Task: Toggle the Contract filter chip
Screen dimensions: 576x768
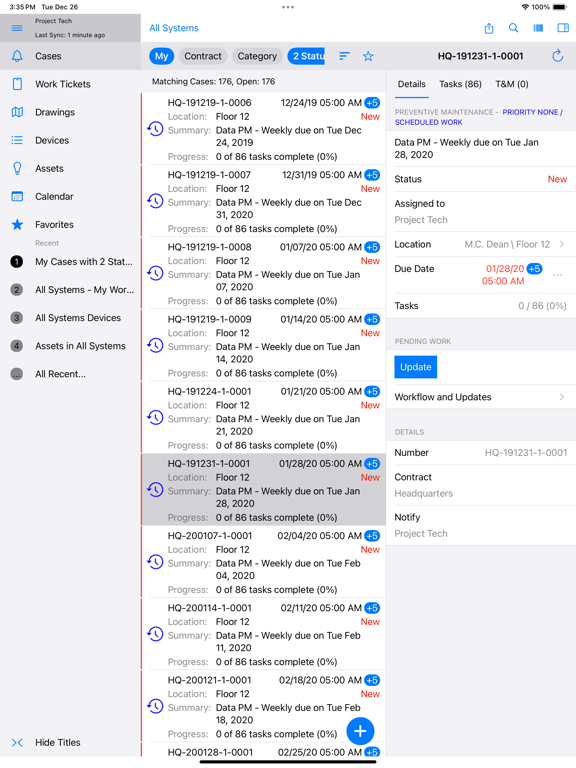Action: click(203, 56)
